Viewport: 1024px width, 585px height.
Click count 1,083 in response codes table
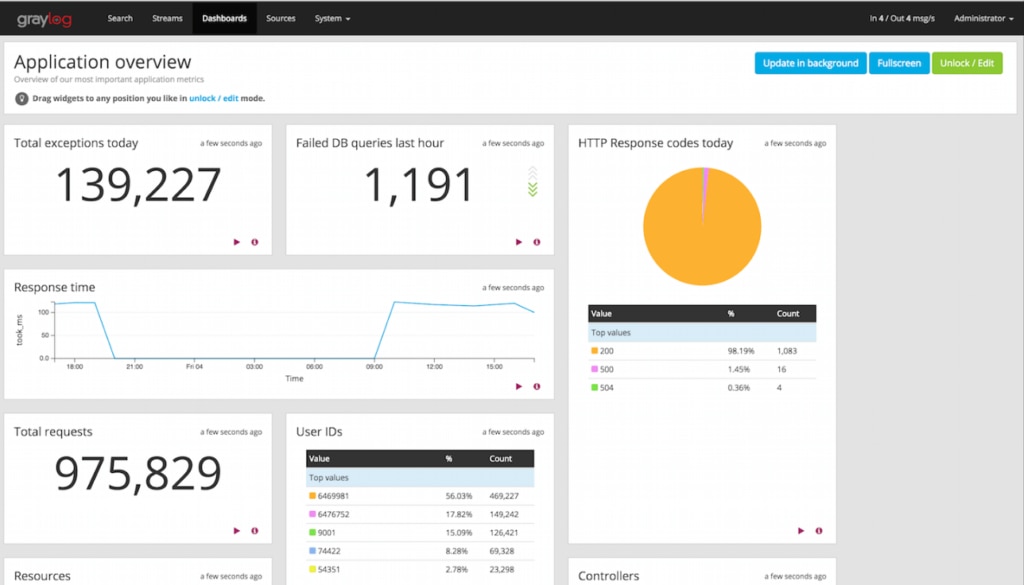pyautogui.click(x=787, y=351)
